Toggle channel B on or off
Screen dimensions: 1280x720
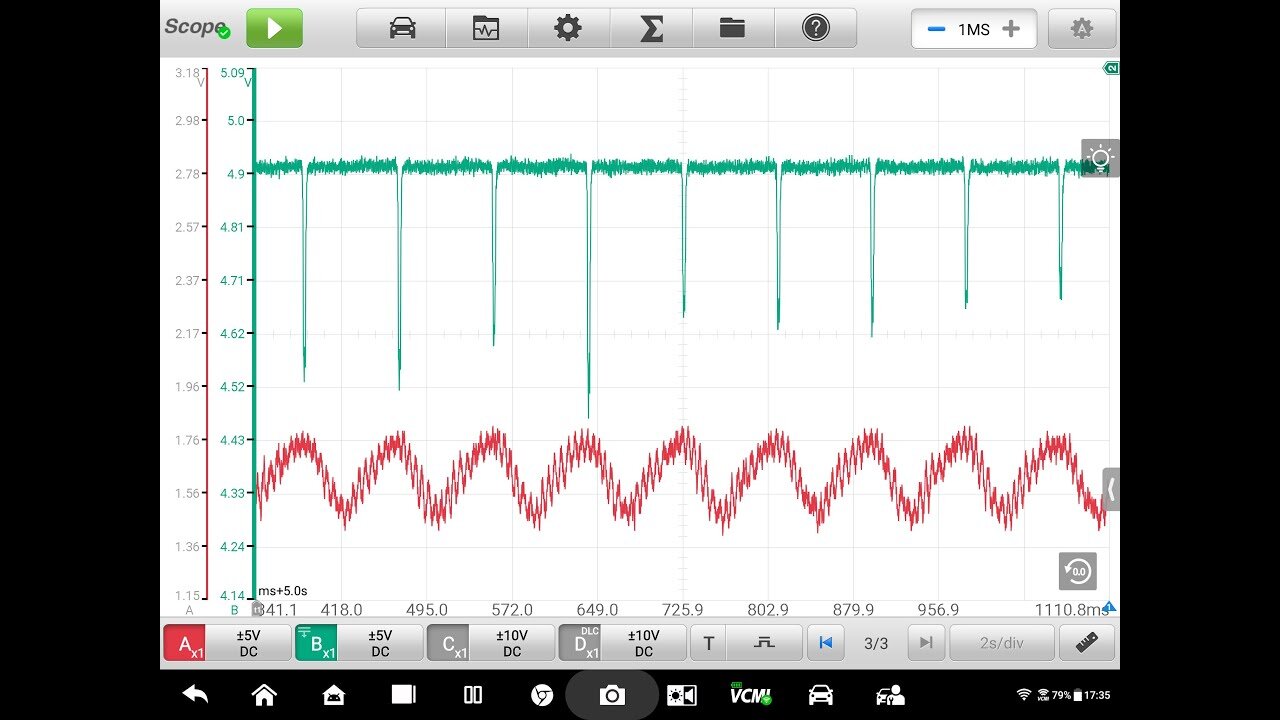(315, 643)
